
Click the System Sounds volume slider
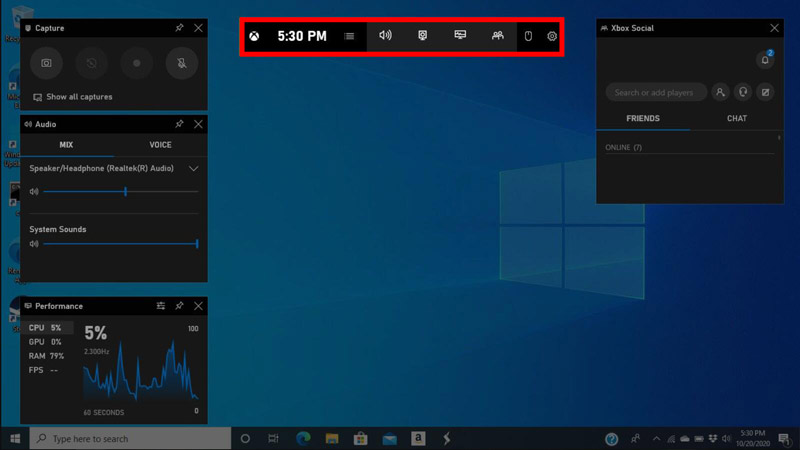[118, 244]
